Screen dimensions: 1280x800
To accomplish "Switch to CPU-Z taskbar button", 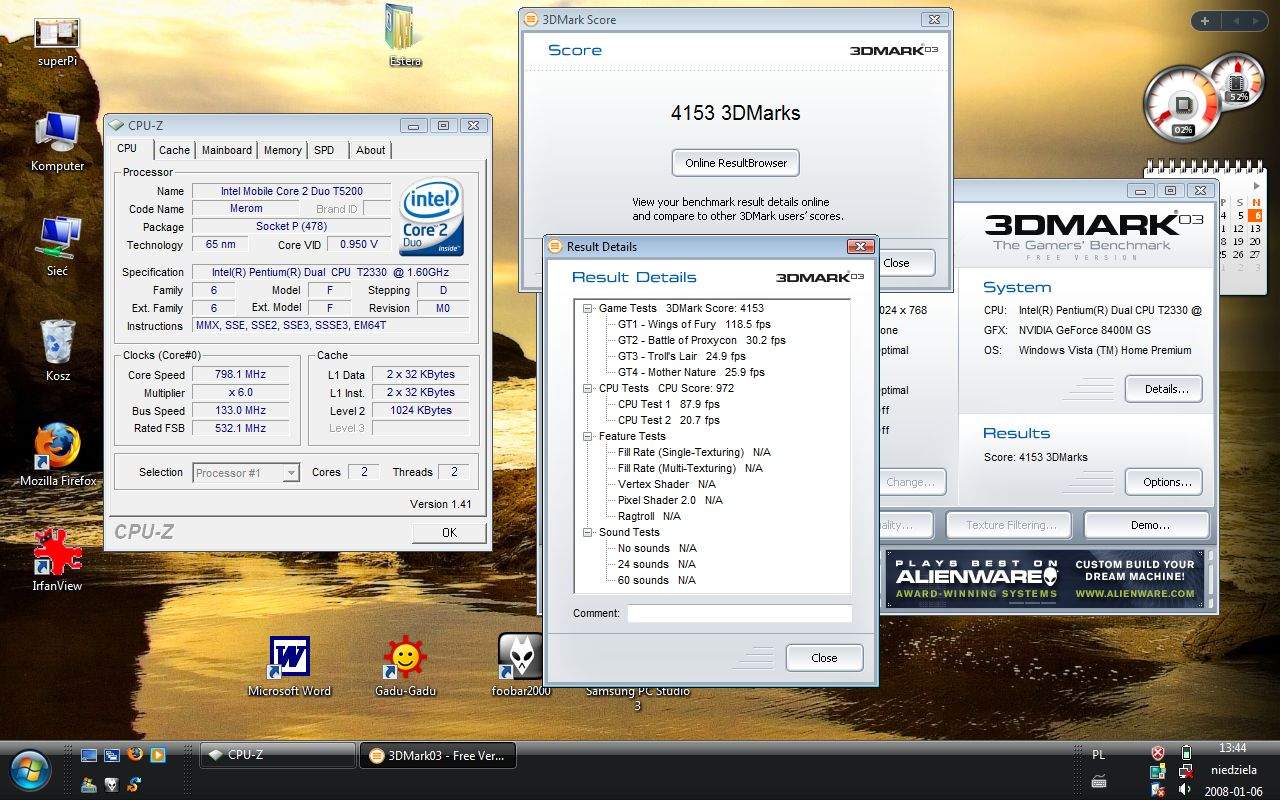I will 277,755.
